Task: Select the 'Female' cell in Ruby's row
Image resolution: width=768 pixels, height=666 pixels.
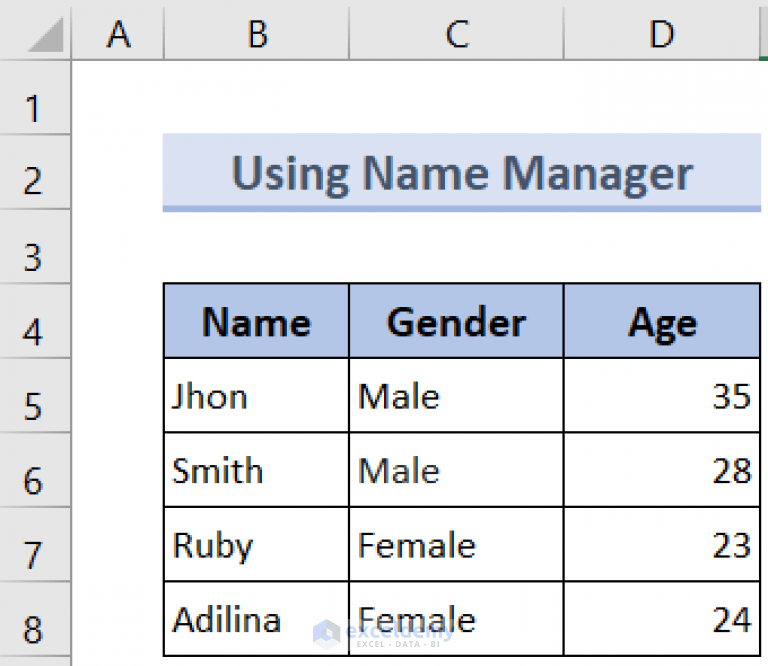Action: pos(456,545)
